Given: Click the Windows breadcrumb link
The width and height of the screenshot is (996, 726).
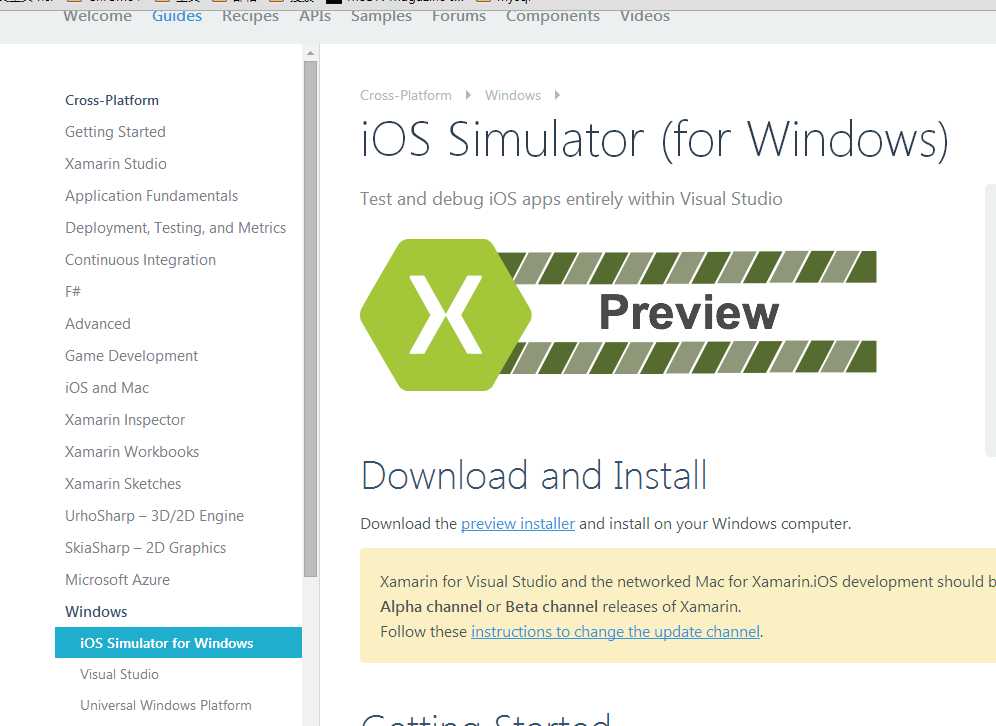Looking at the screenshot, I should click(x=513, y=95).
